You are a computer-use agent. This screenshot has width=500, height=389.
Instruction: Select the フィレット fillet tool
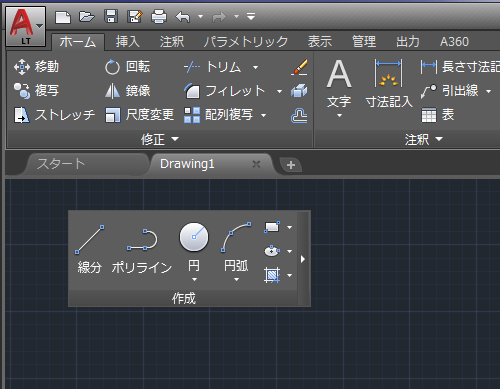pos(225,91)
